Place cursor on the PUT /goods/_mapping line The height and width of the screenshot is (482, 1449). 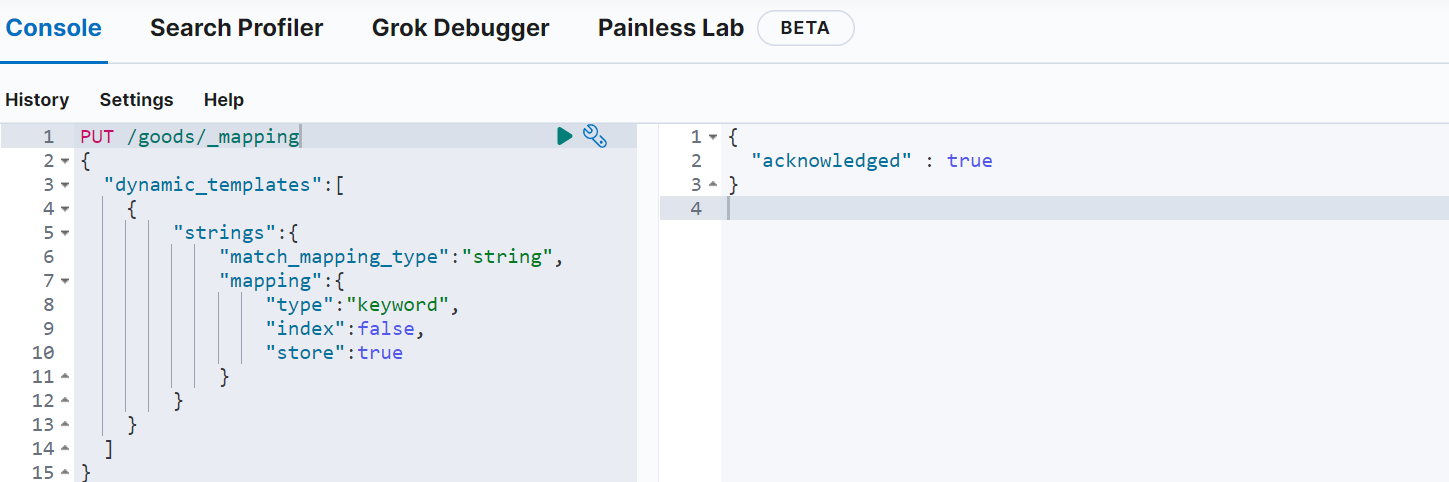point(190,137)
